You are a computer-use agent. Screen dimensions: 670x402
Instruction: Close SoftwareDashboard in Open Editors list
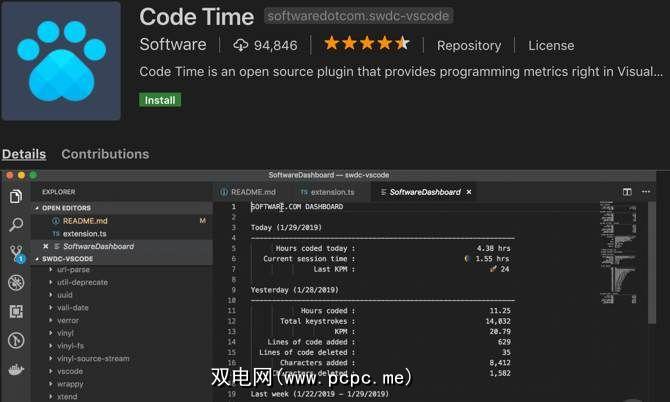(46, 246)
